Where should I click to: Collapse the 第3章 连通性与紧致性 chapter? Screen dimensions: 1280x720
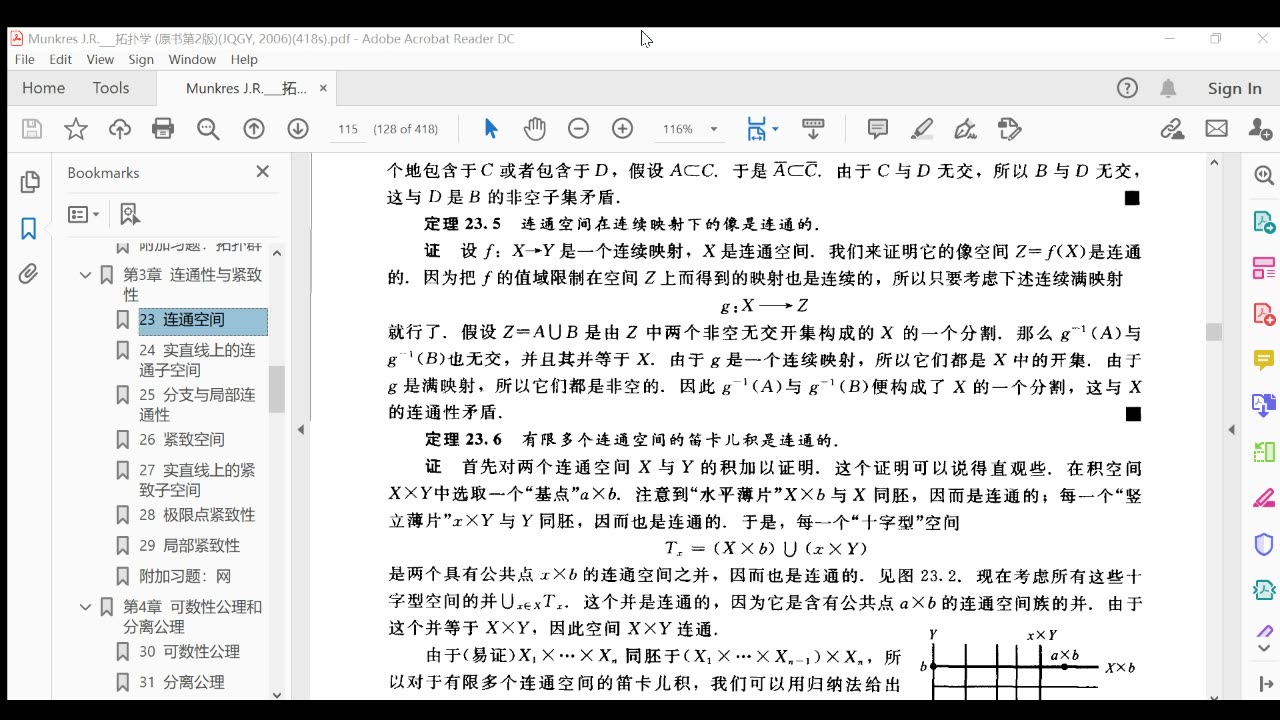[x=86, y=275]
